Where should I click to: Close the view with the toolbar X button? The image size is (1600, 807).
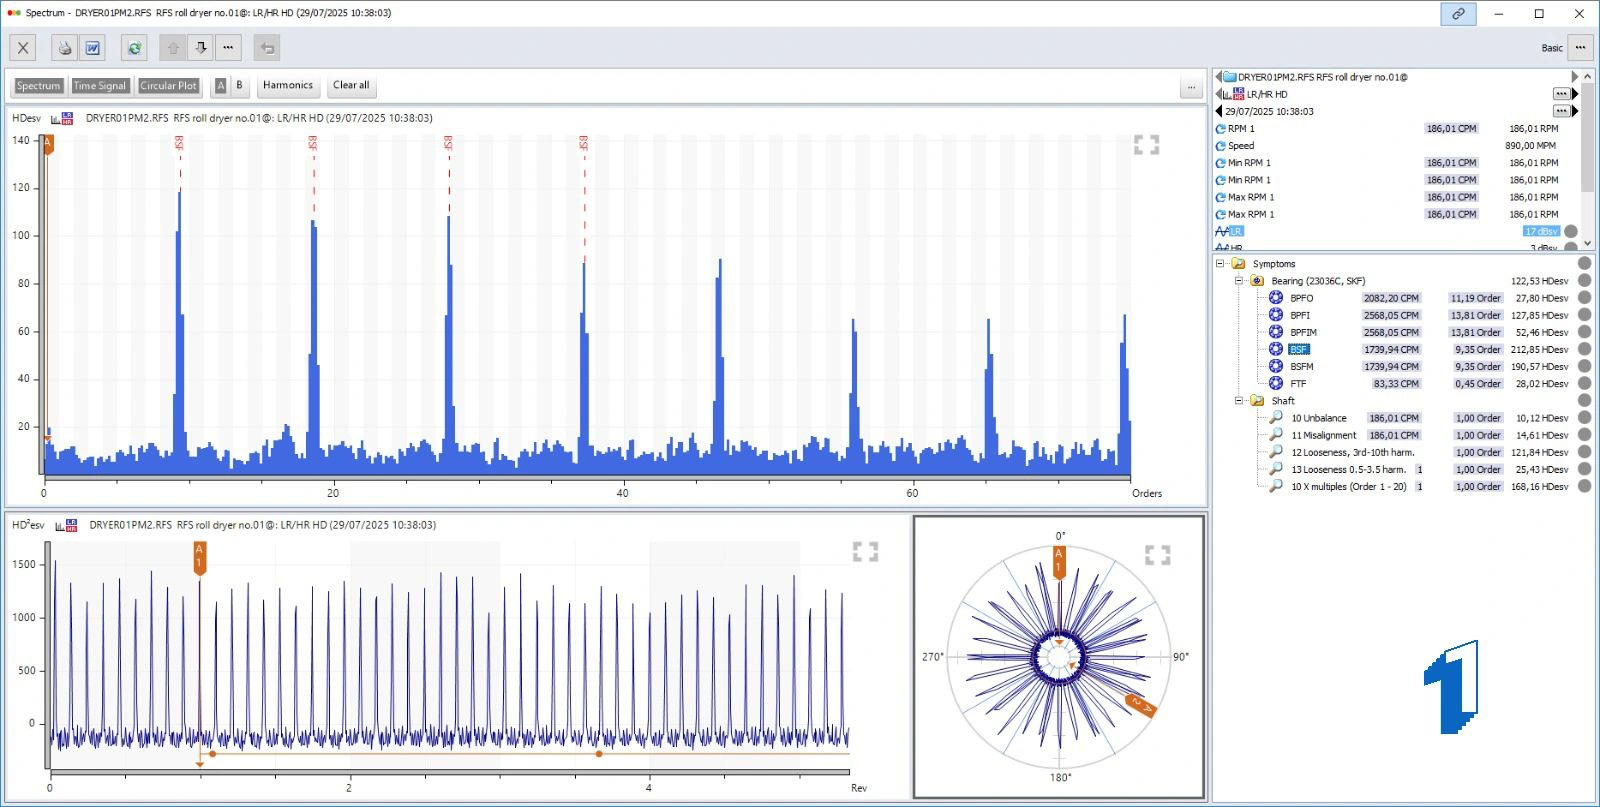[x=23, y=47]
